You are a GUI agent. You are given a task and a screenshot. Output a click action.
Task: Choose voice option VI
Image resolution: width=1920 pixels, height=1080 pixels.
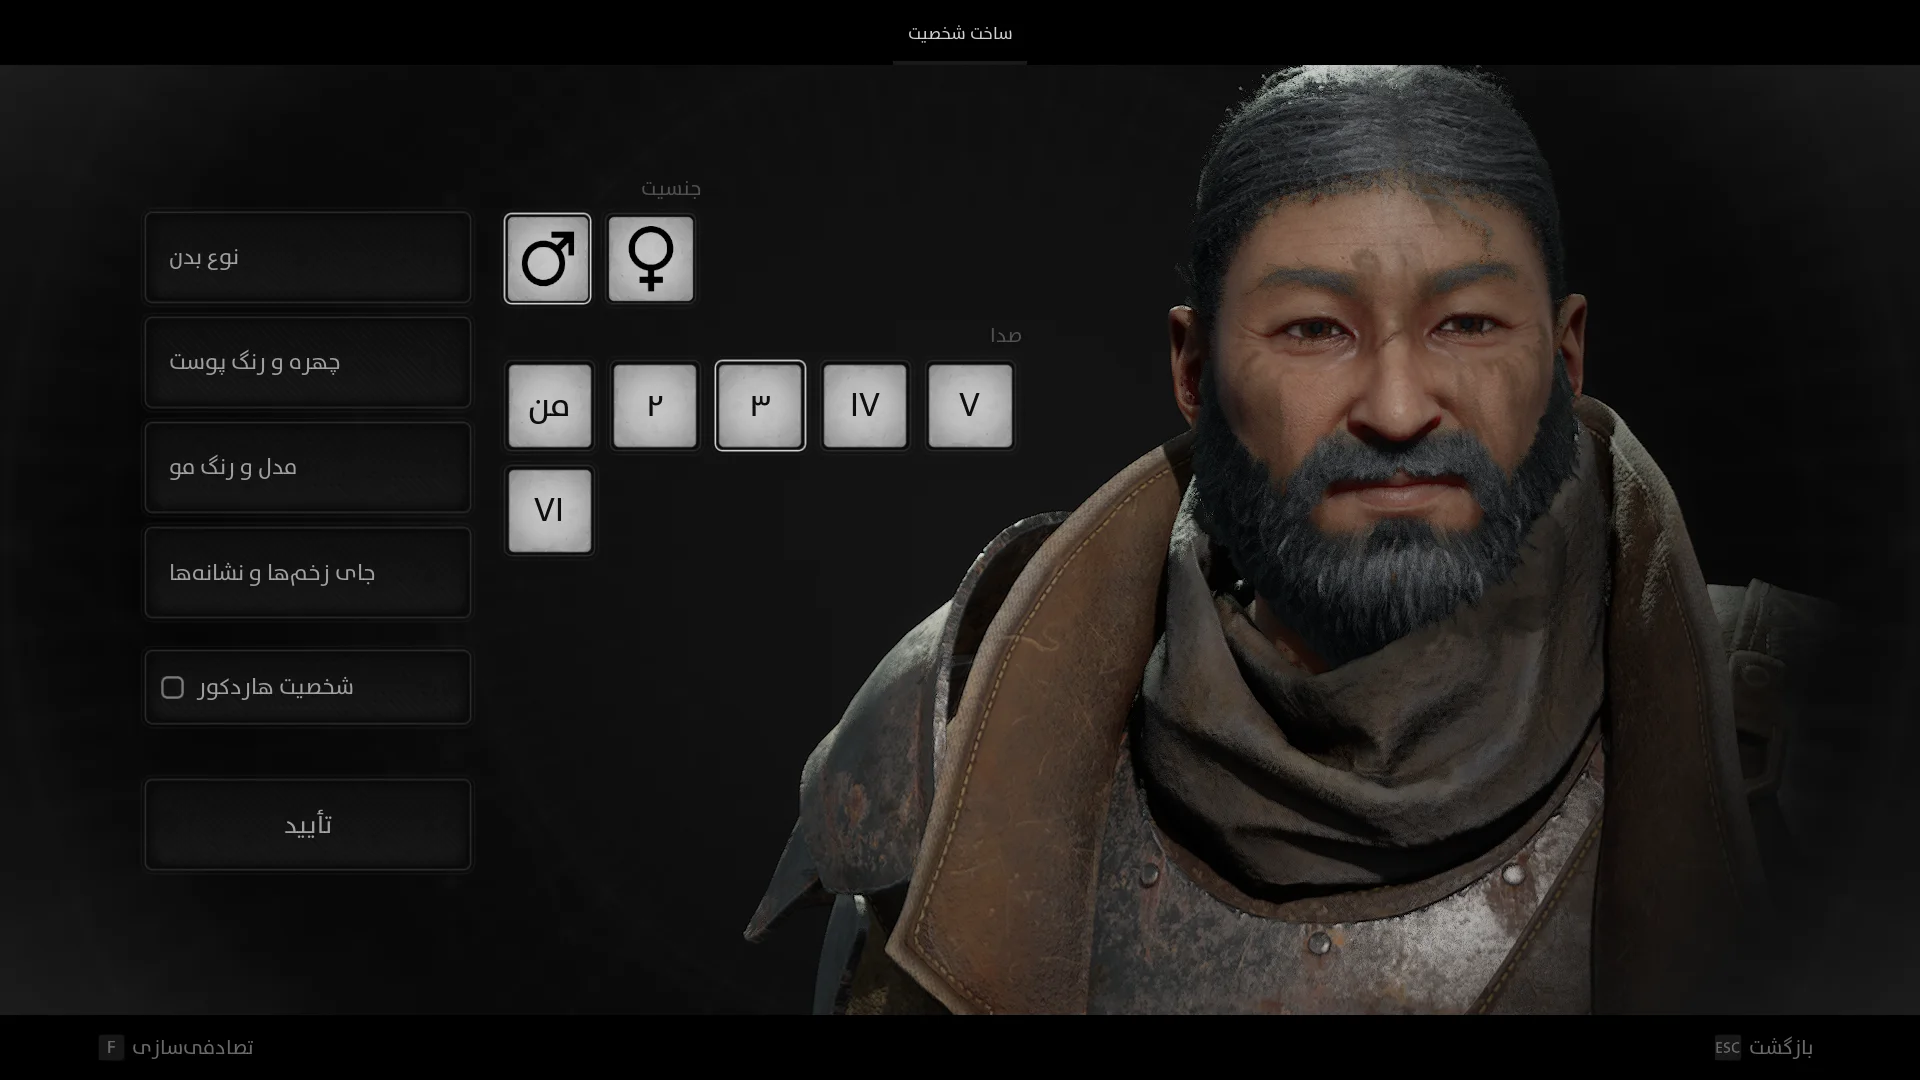click(x=550, y=511)
